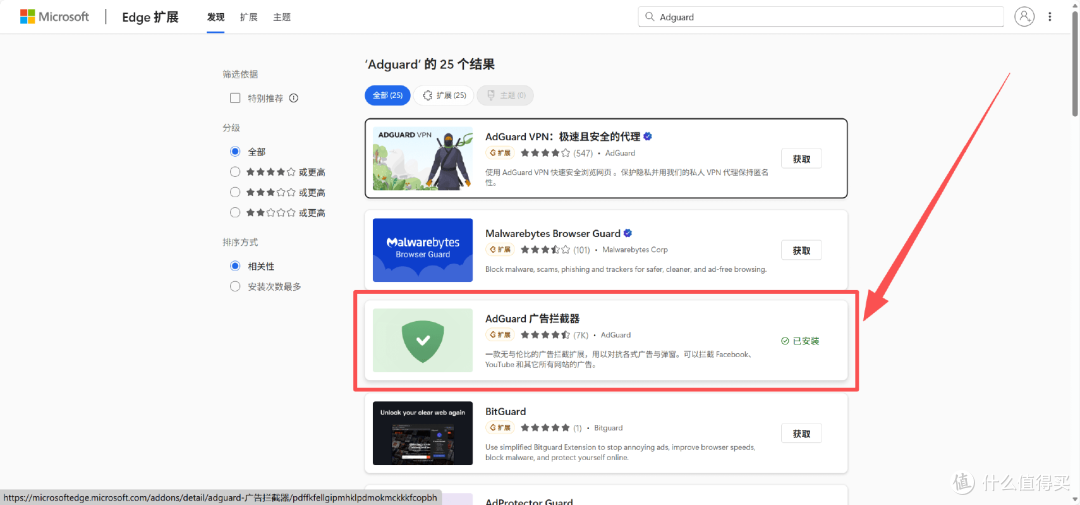Switch to the 发现 tab
The height and width of the screenshot is (505, 1080).
coord(216,17)
